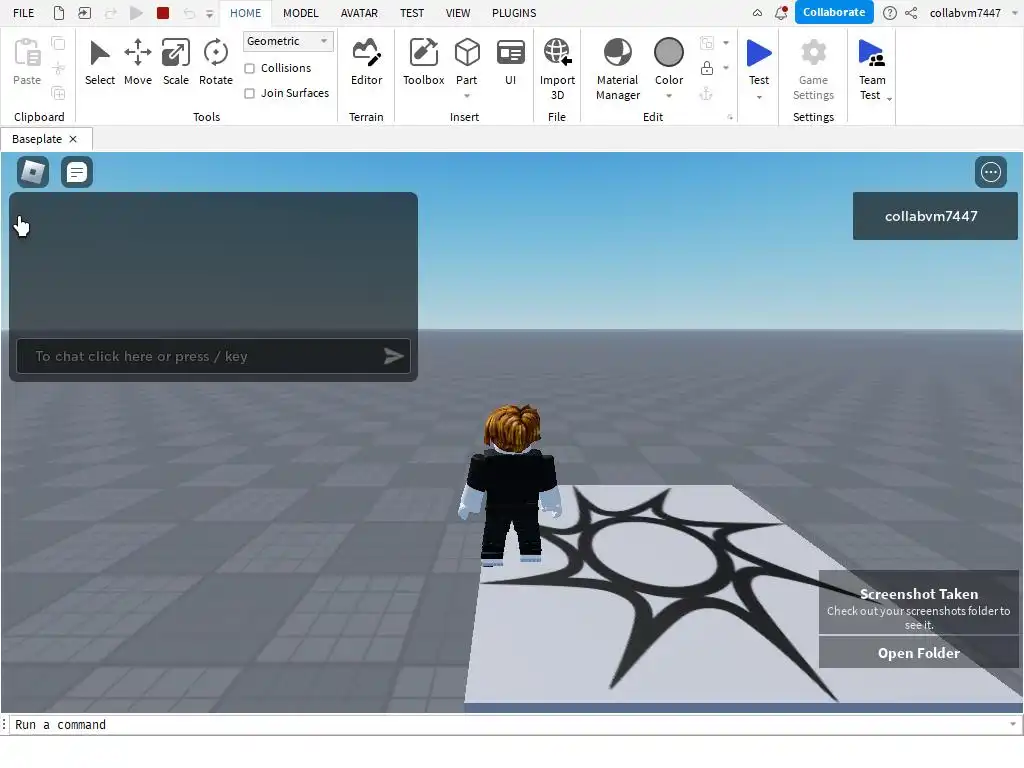Switch to the PLUGINS ribbon tab

pyautogui.click(x=514, y=13)
